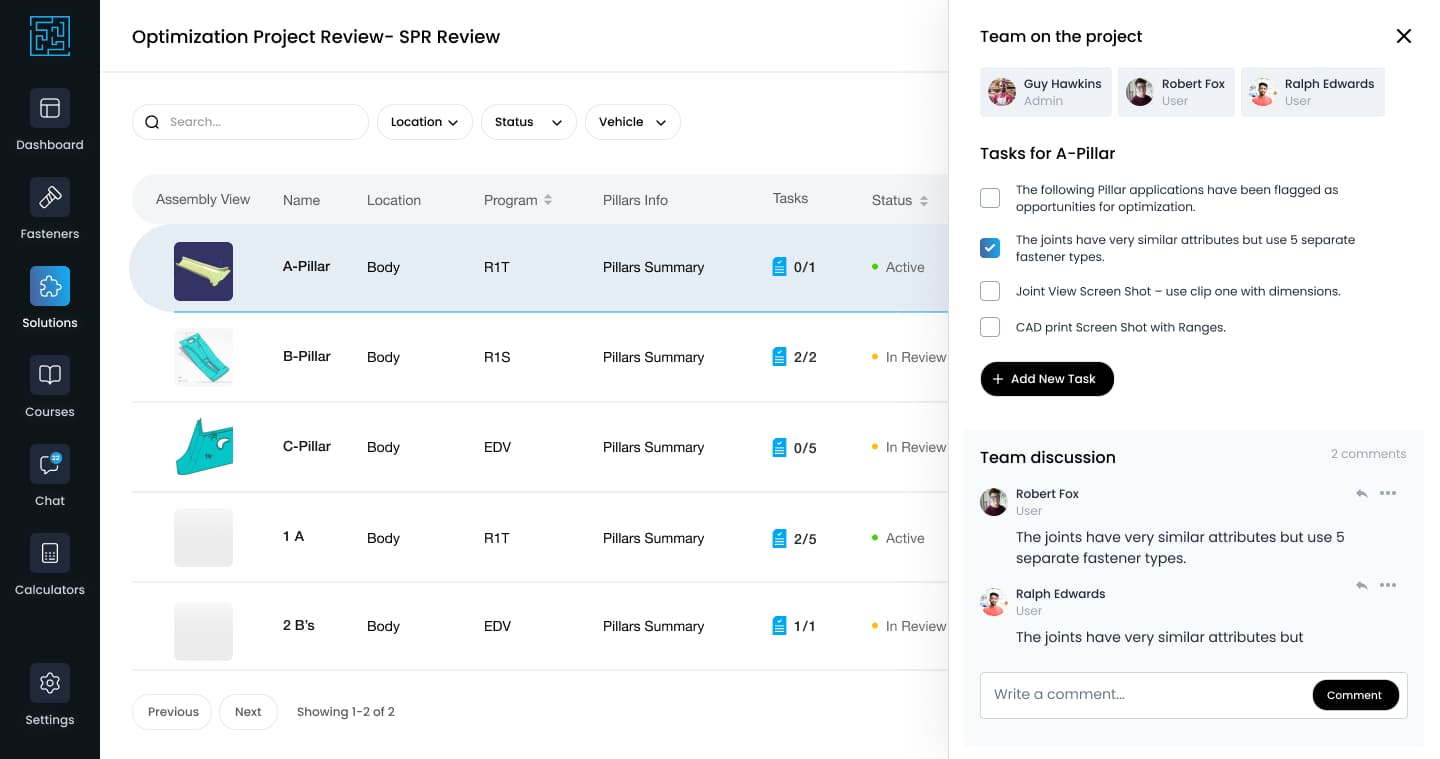Sort table by Status column header
The height and width of the screenshot is (759, 1440).
899,200
